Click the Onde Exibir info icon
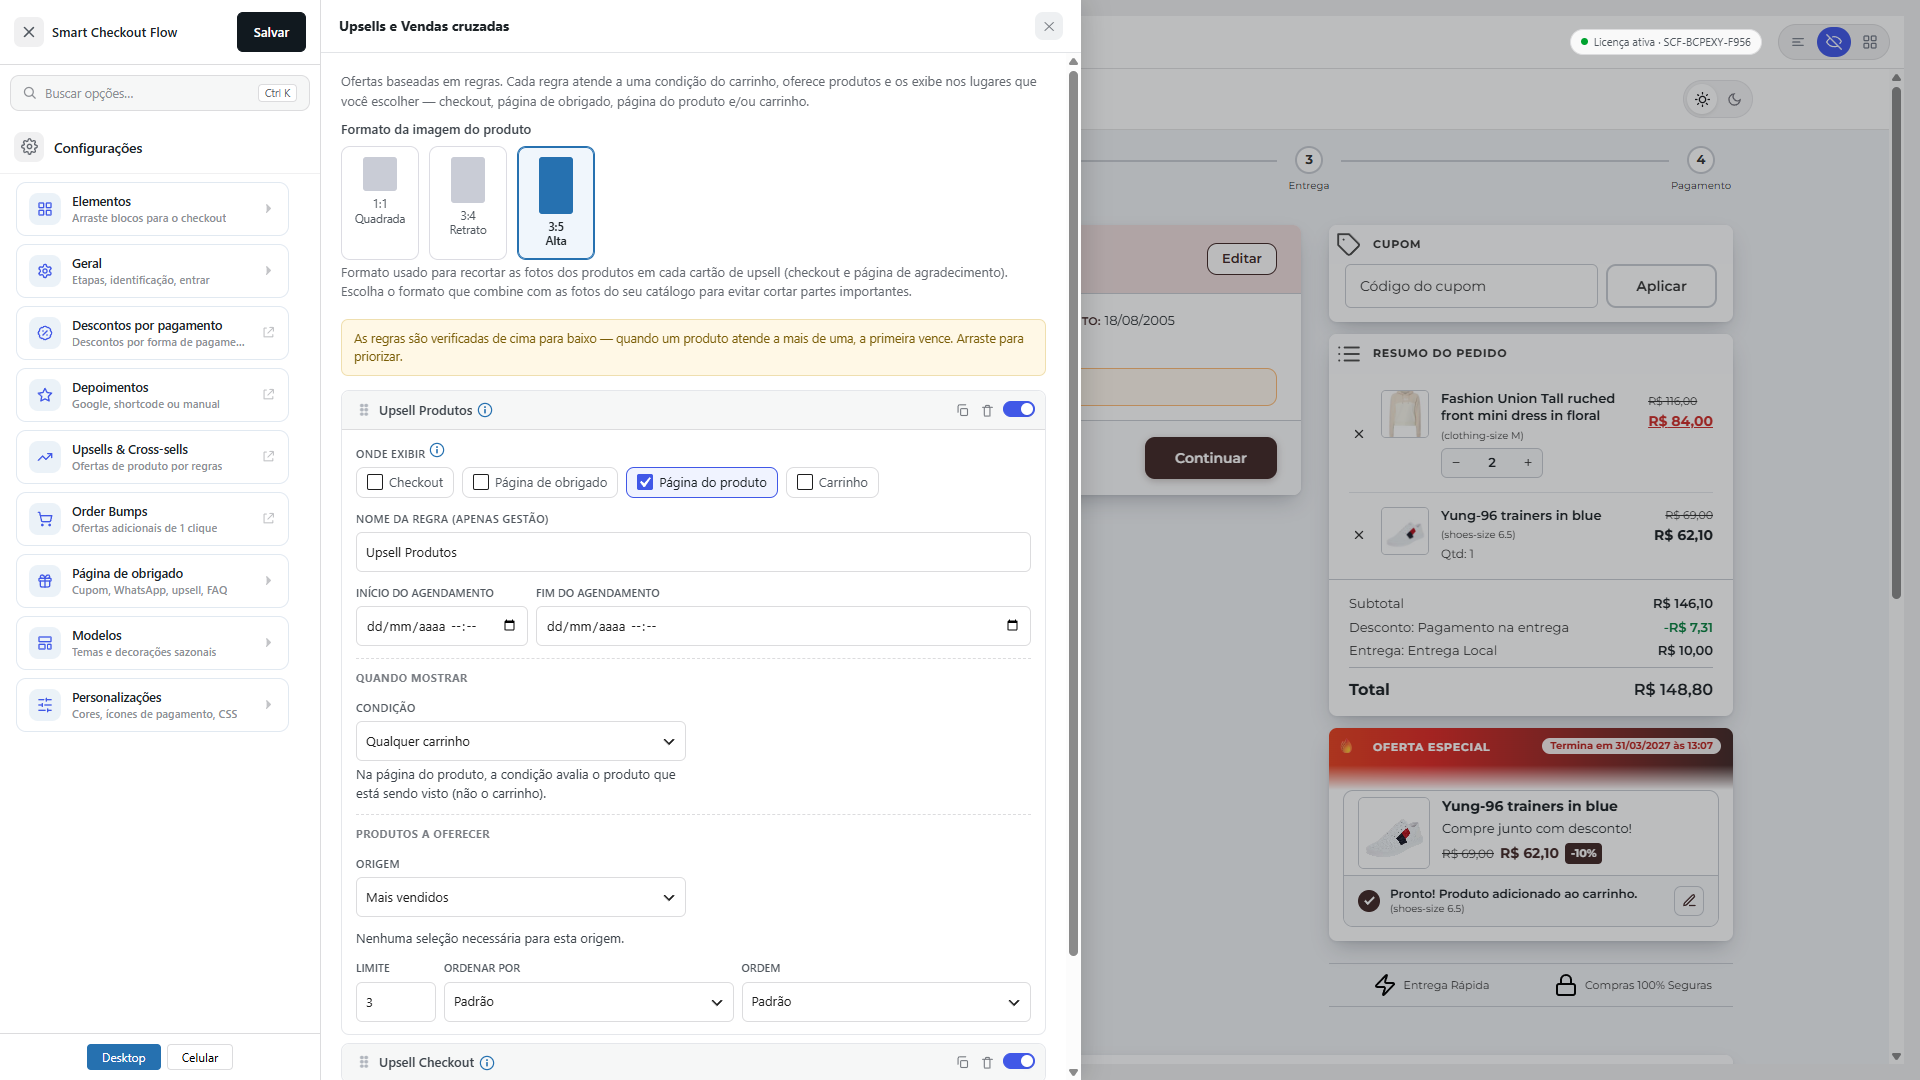 (x=437, y=451)
